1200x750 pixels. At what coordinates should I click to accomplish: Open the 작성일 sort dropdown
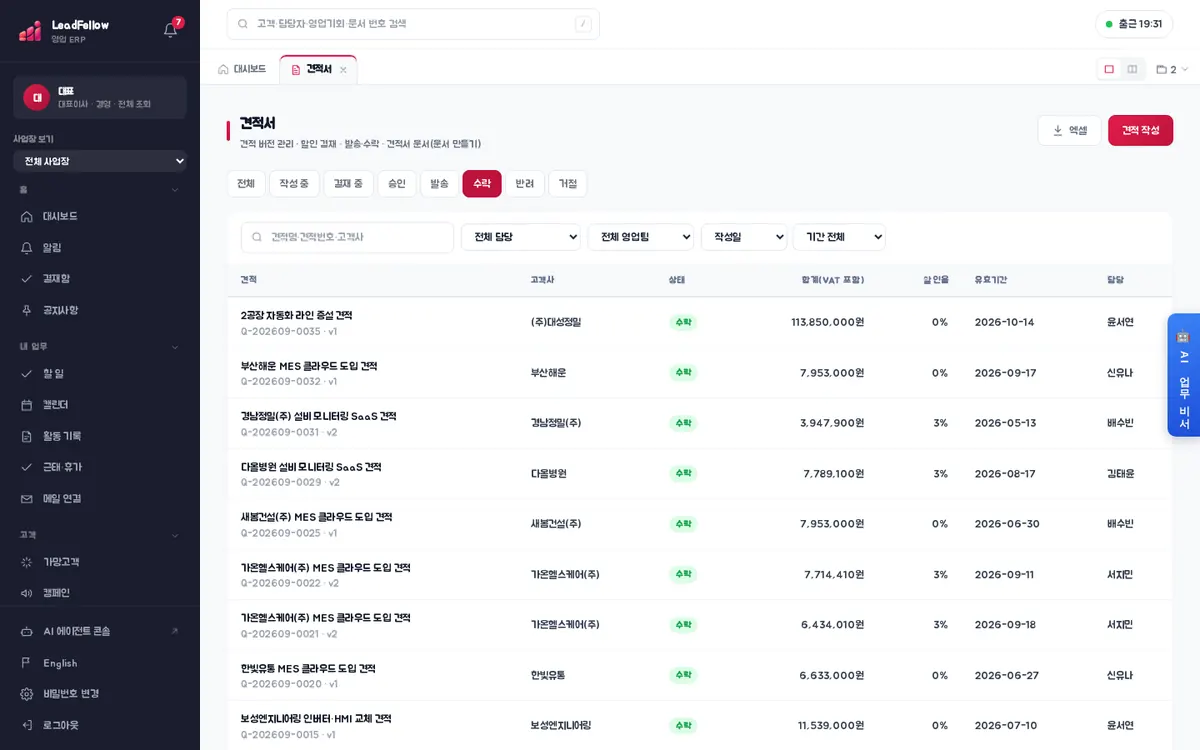coord(744,237)
